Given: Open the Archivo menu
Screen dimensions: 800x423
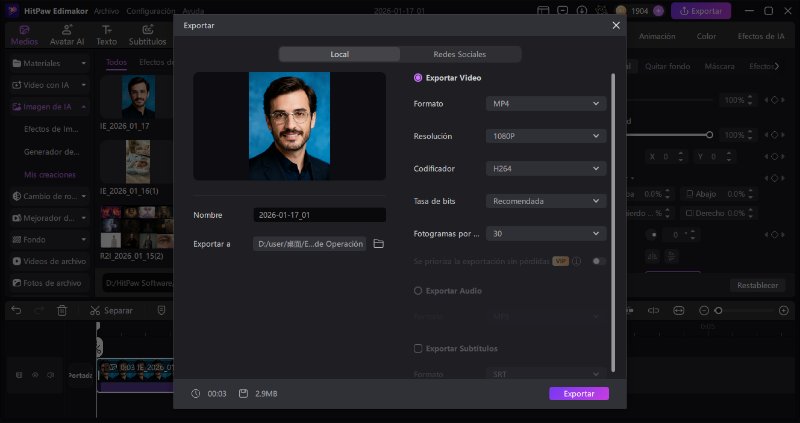Looking at the screenshot, I should (107, 11).
